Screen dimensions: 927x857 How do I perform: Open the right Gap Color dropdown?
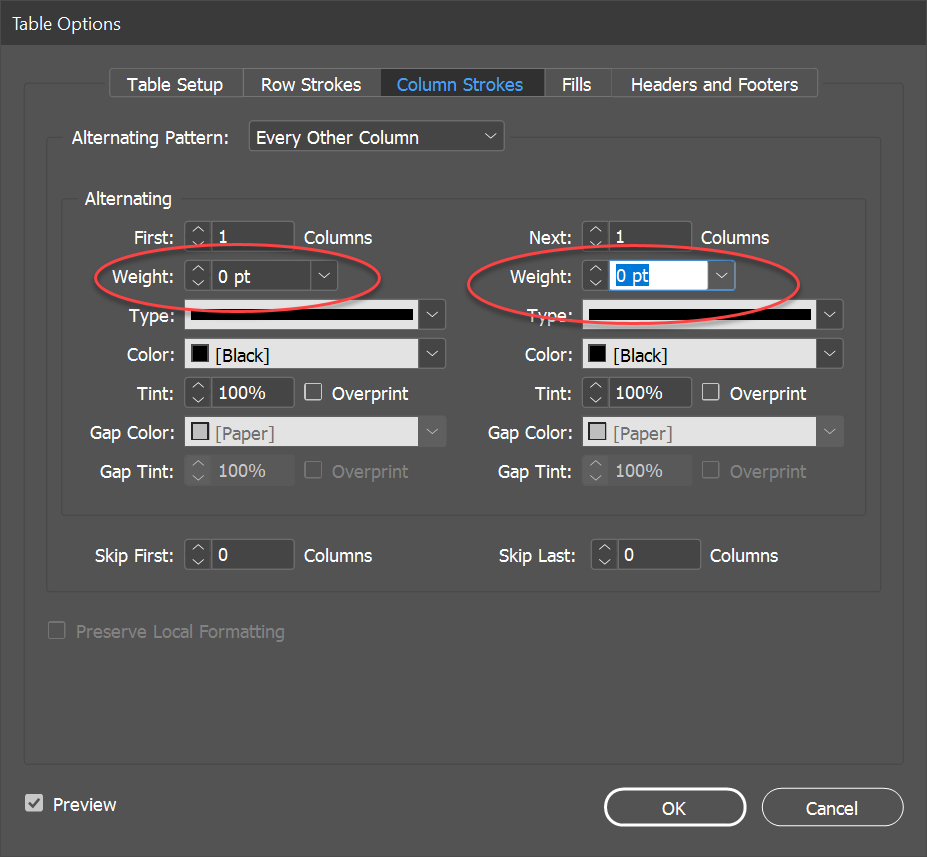[x=829, y=431]
